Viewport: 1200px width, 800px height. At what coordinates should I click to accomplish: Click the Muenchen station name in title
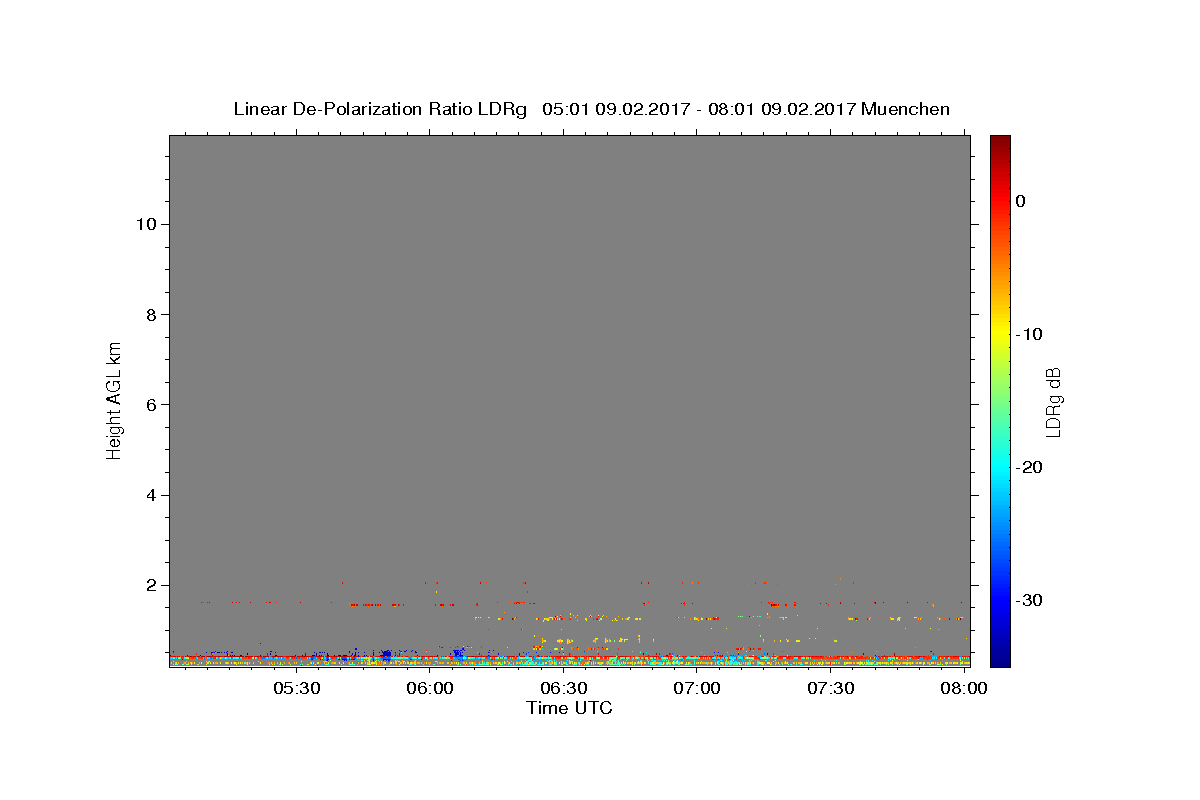pyautogui.click(x=906, y=109)
